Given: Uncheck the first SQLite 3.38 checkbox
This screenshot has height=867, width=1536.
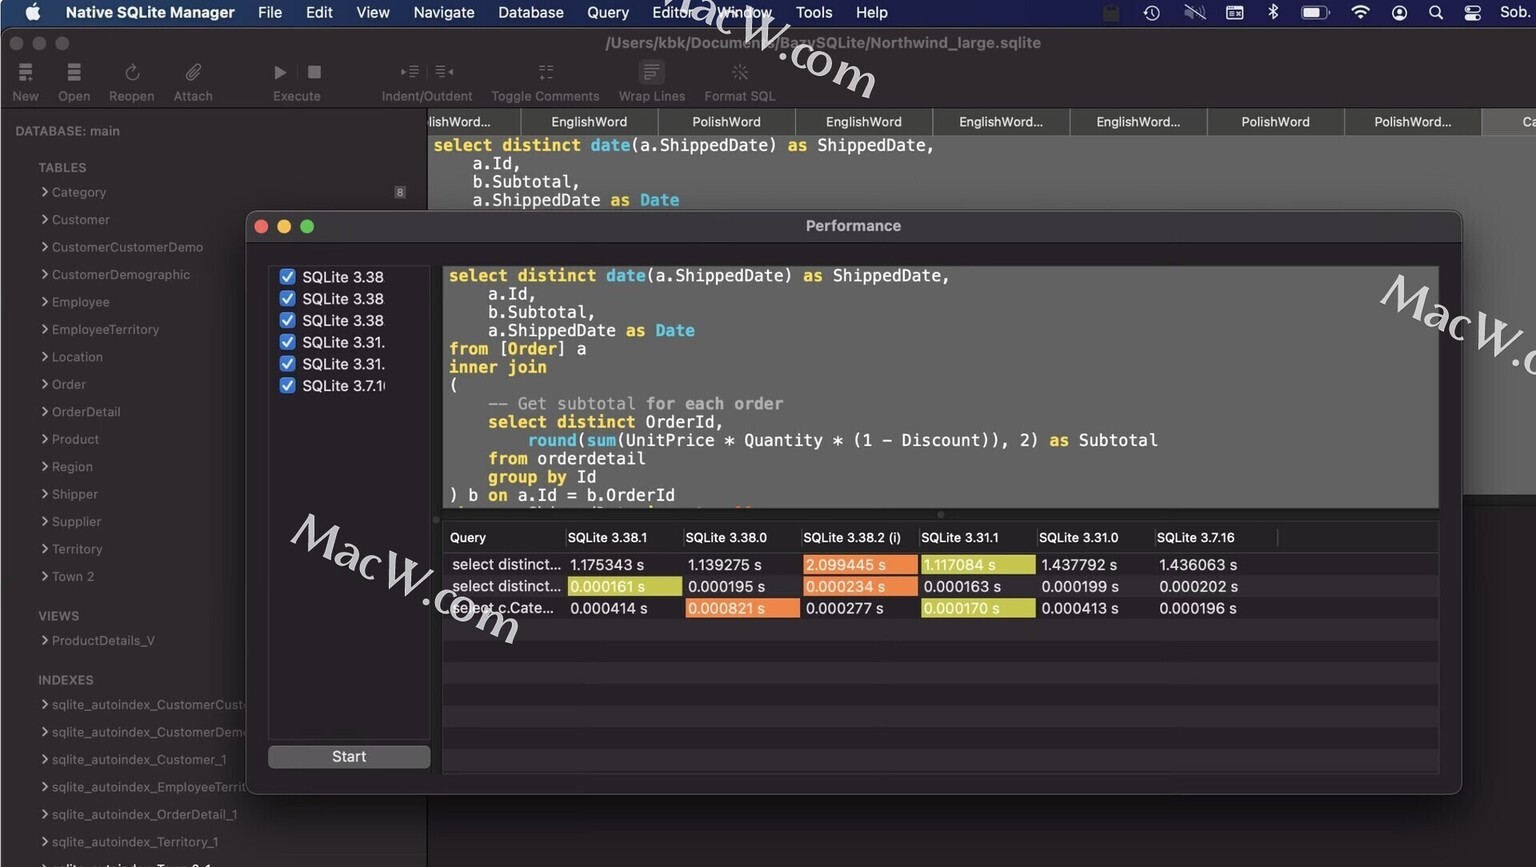Looking at the screenshot, I should click(288, 277).
